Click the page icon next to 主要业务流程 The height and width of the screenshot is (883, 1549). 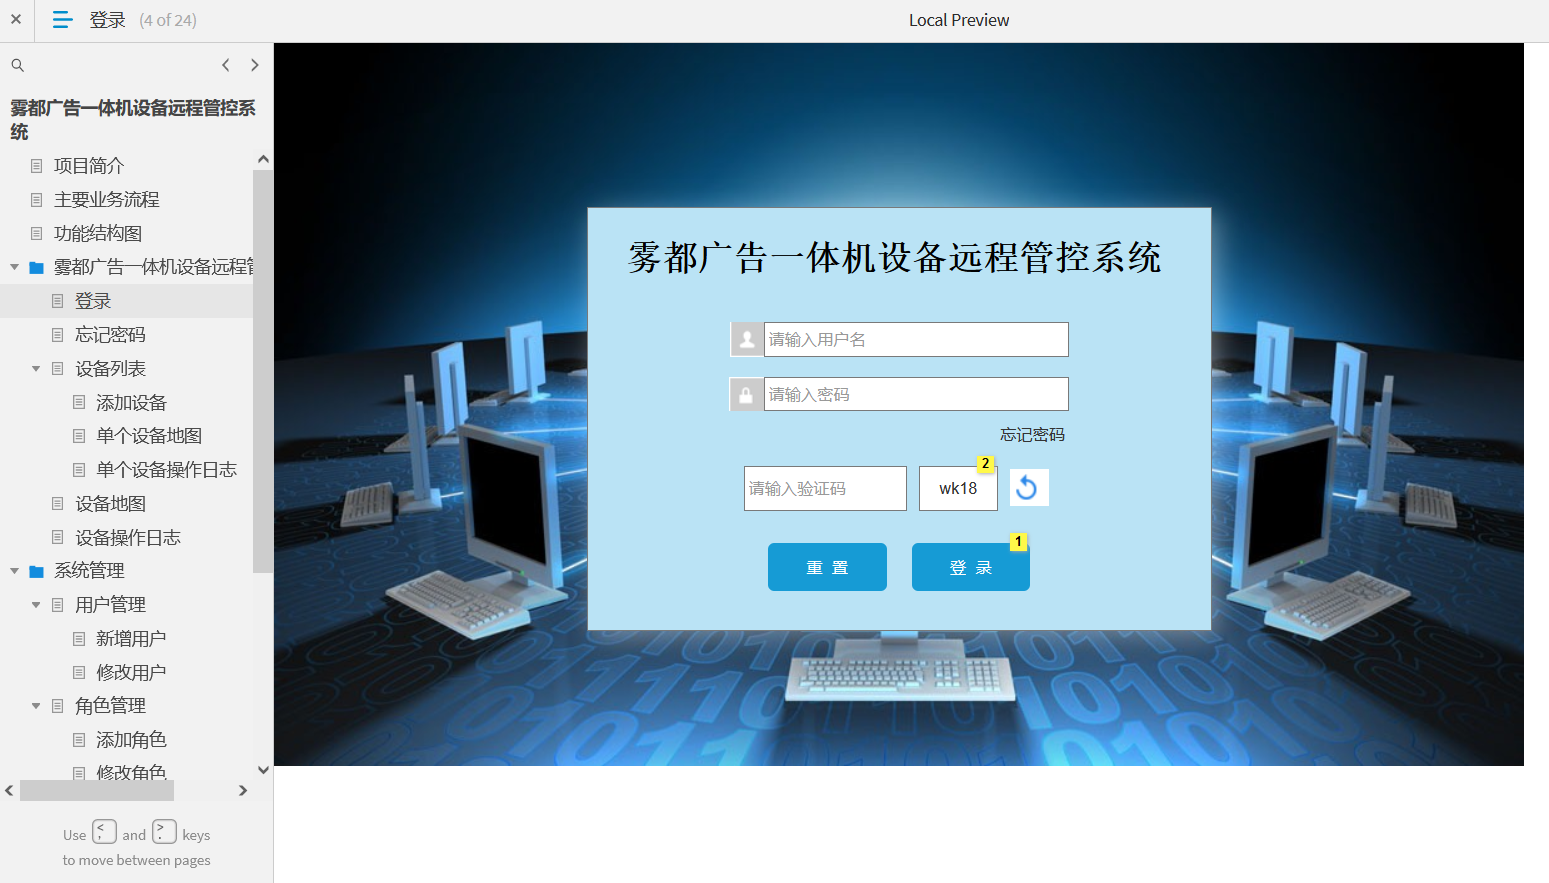click(37, 200)
